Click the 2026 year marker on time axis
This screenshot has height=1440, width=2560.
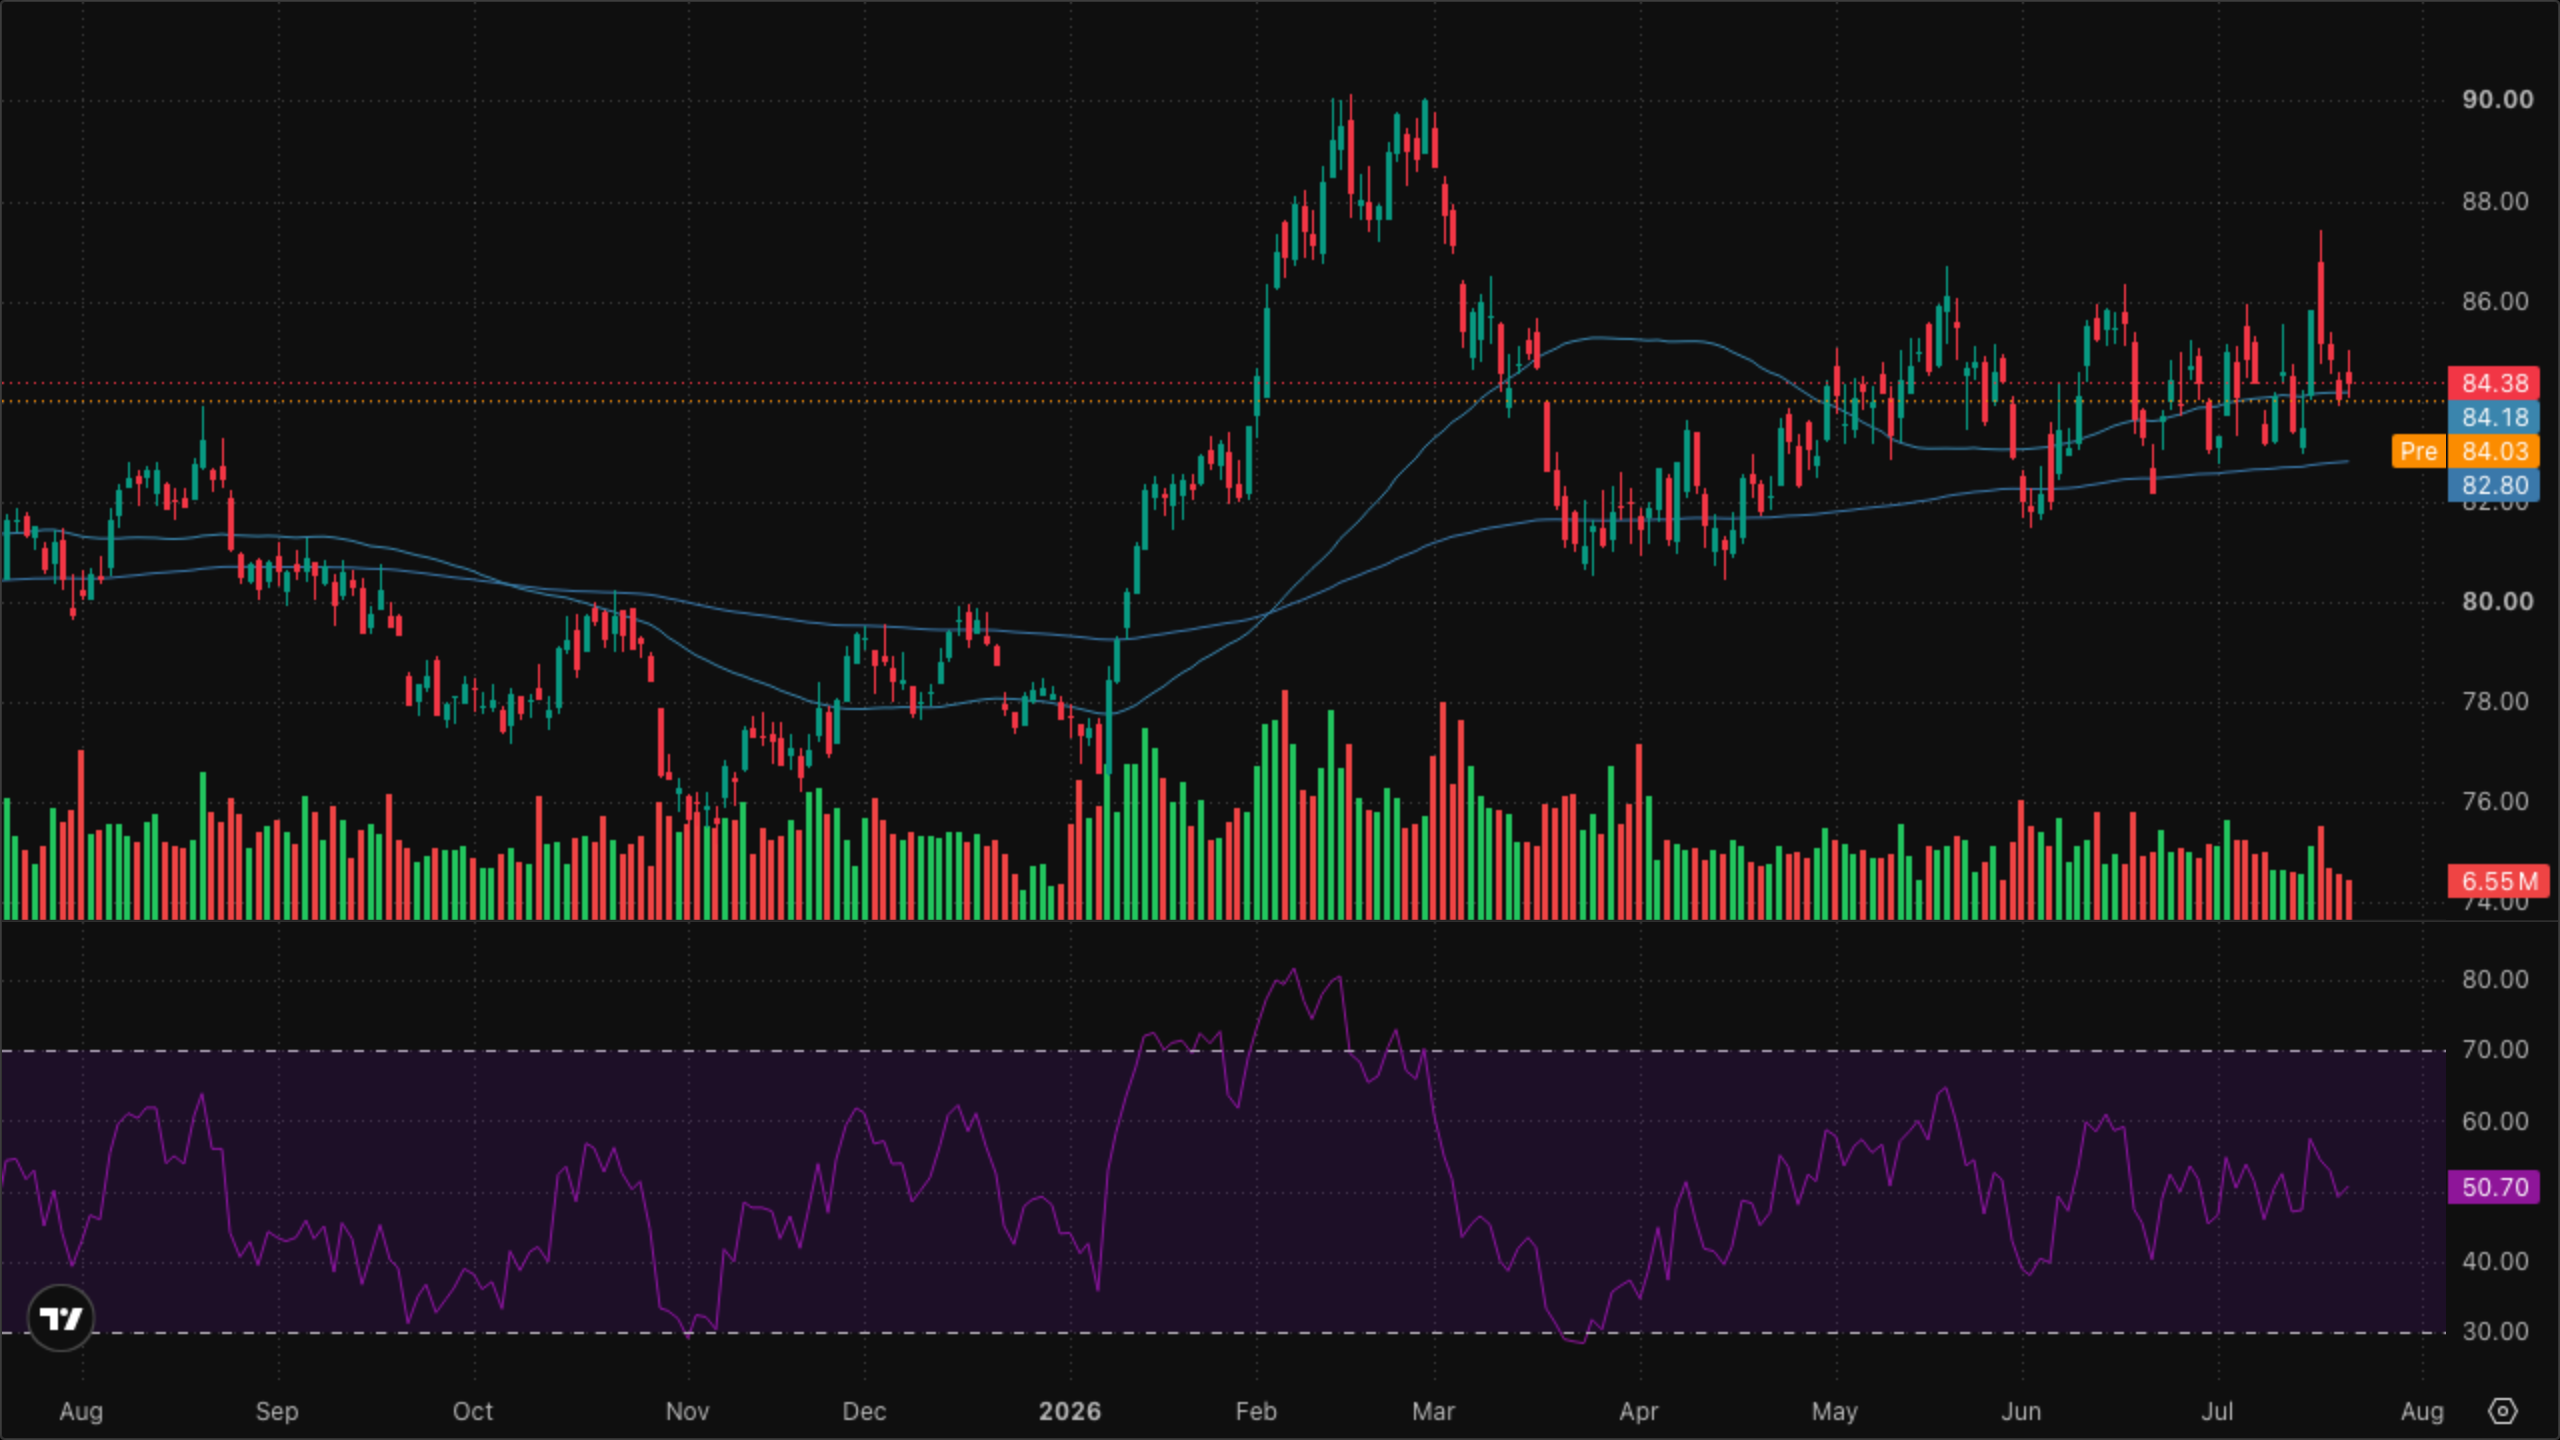1069,1411
